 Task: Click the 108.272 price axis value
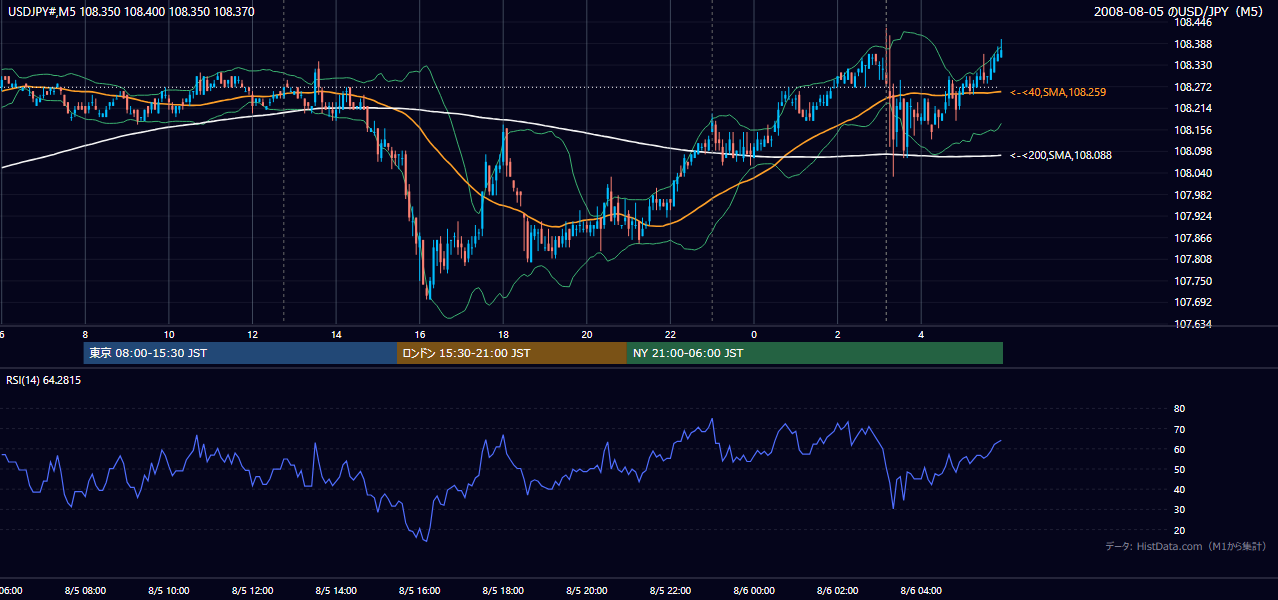tap(1191, 87)
